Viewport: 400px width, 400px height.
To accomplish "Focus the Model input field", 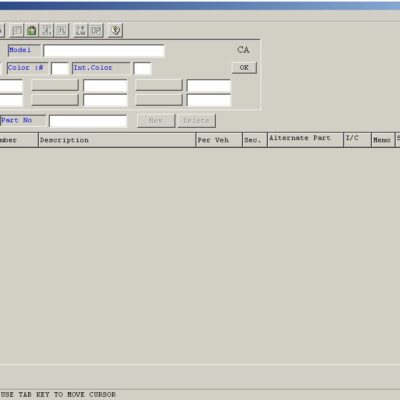I will point(104,51).
